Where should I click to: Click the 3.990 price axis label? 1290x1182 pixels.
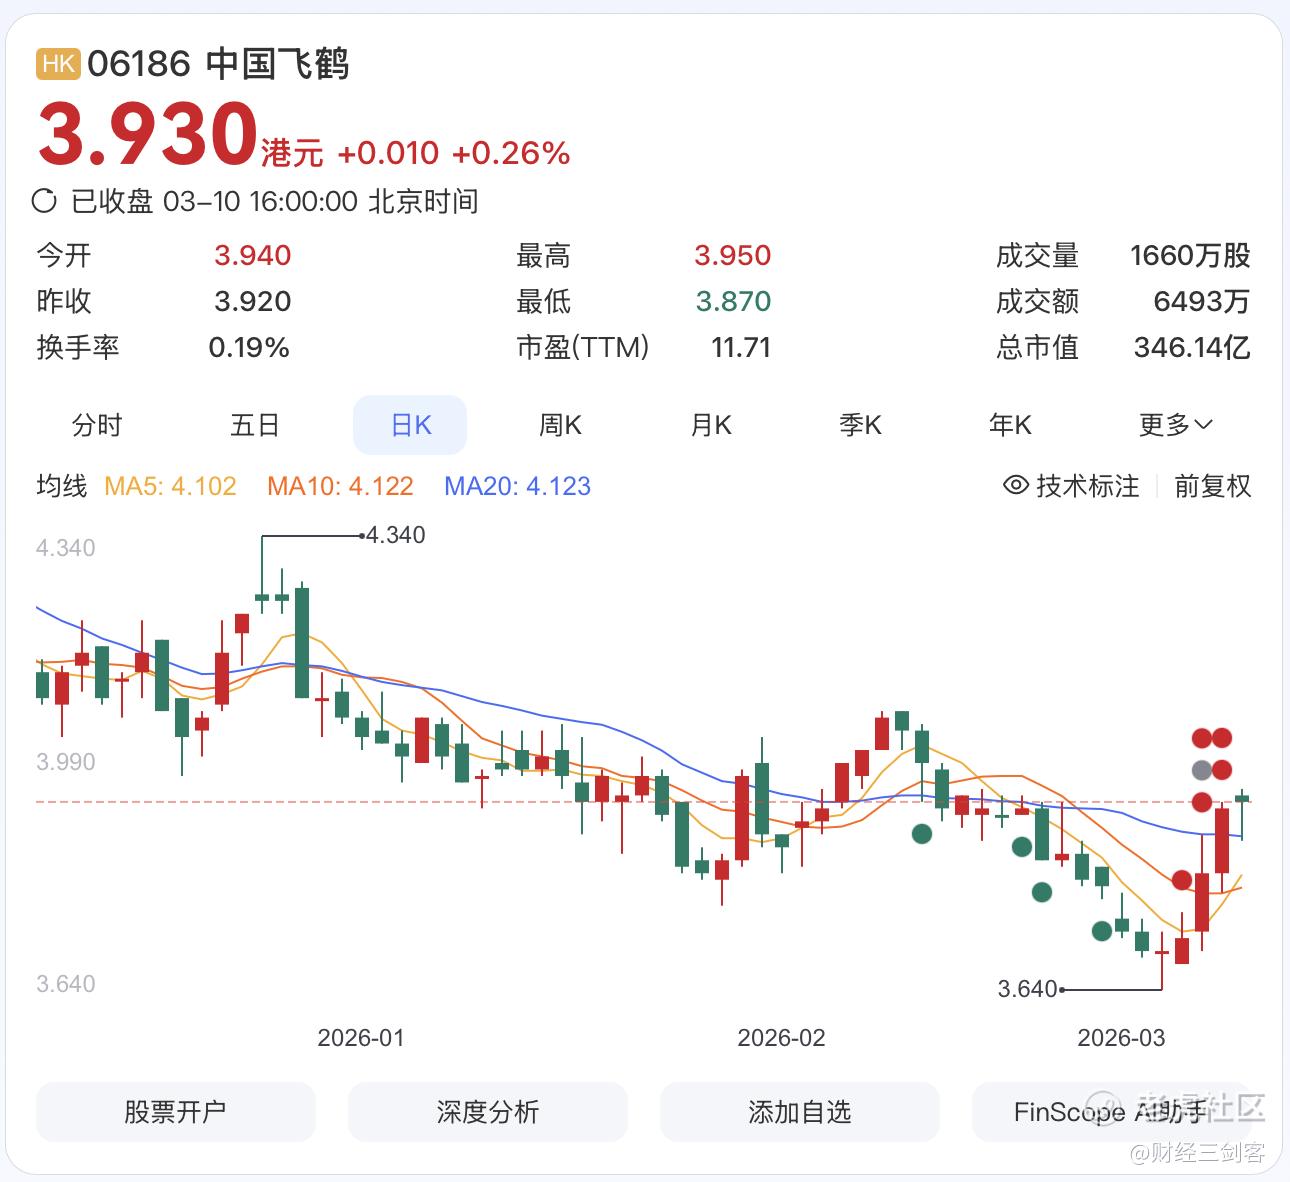66,762
